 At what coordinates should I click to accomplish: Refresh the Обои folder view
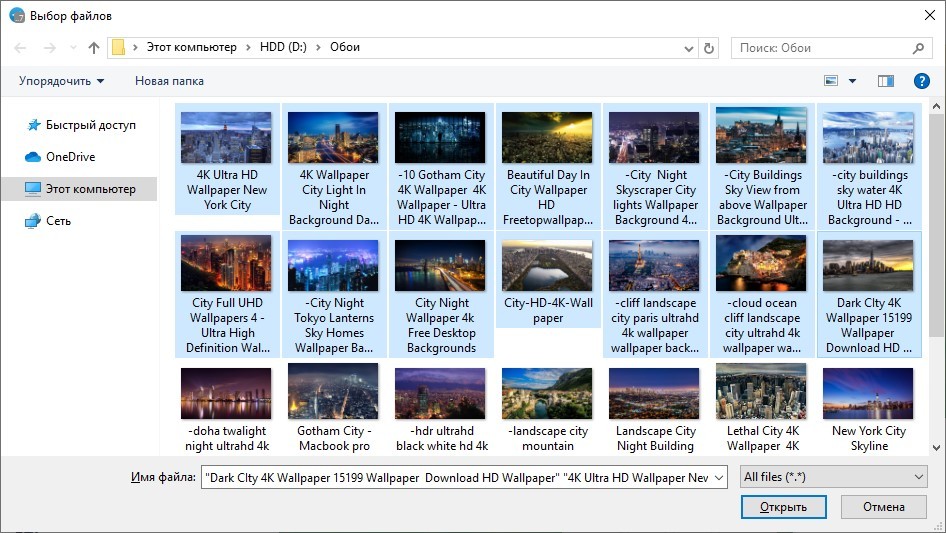tap(709, 48)
